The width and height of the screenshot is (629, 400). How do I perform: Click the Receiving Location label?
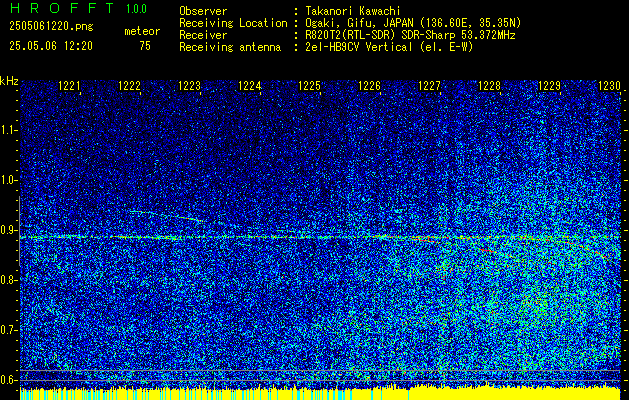pos(233,23)
